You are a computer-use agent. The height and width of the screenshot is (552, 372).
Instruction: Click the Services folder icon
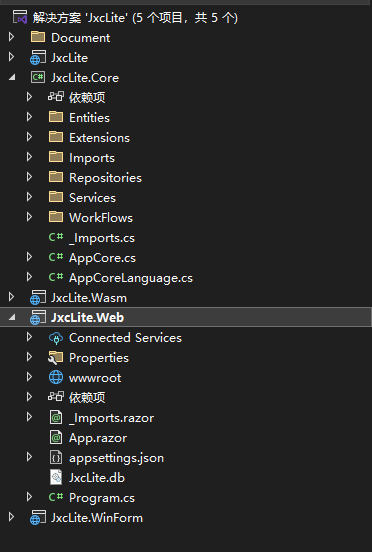click(56, 197)
